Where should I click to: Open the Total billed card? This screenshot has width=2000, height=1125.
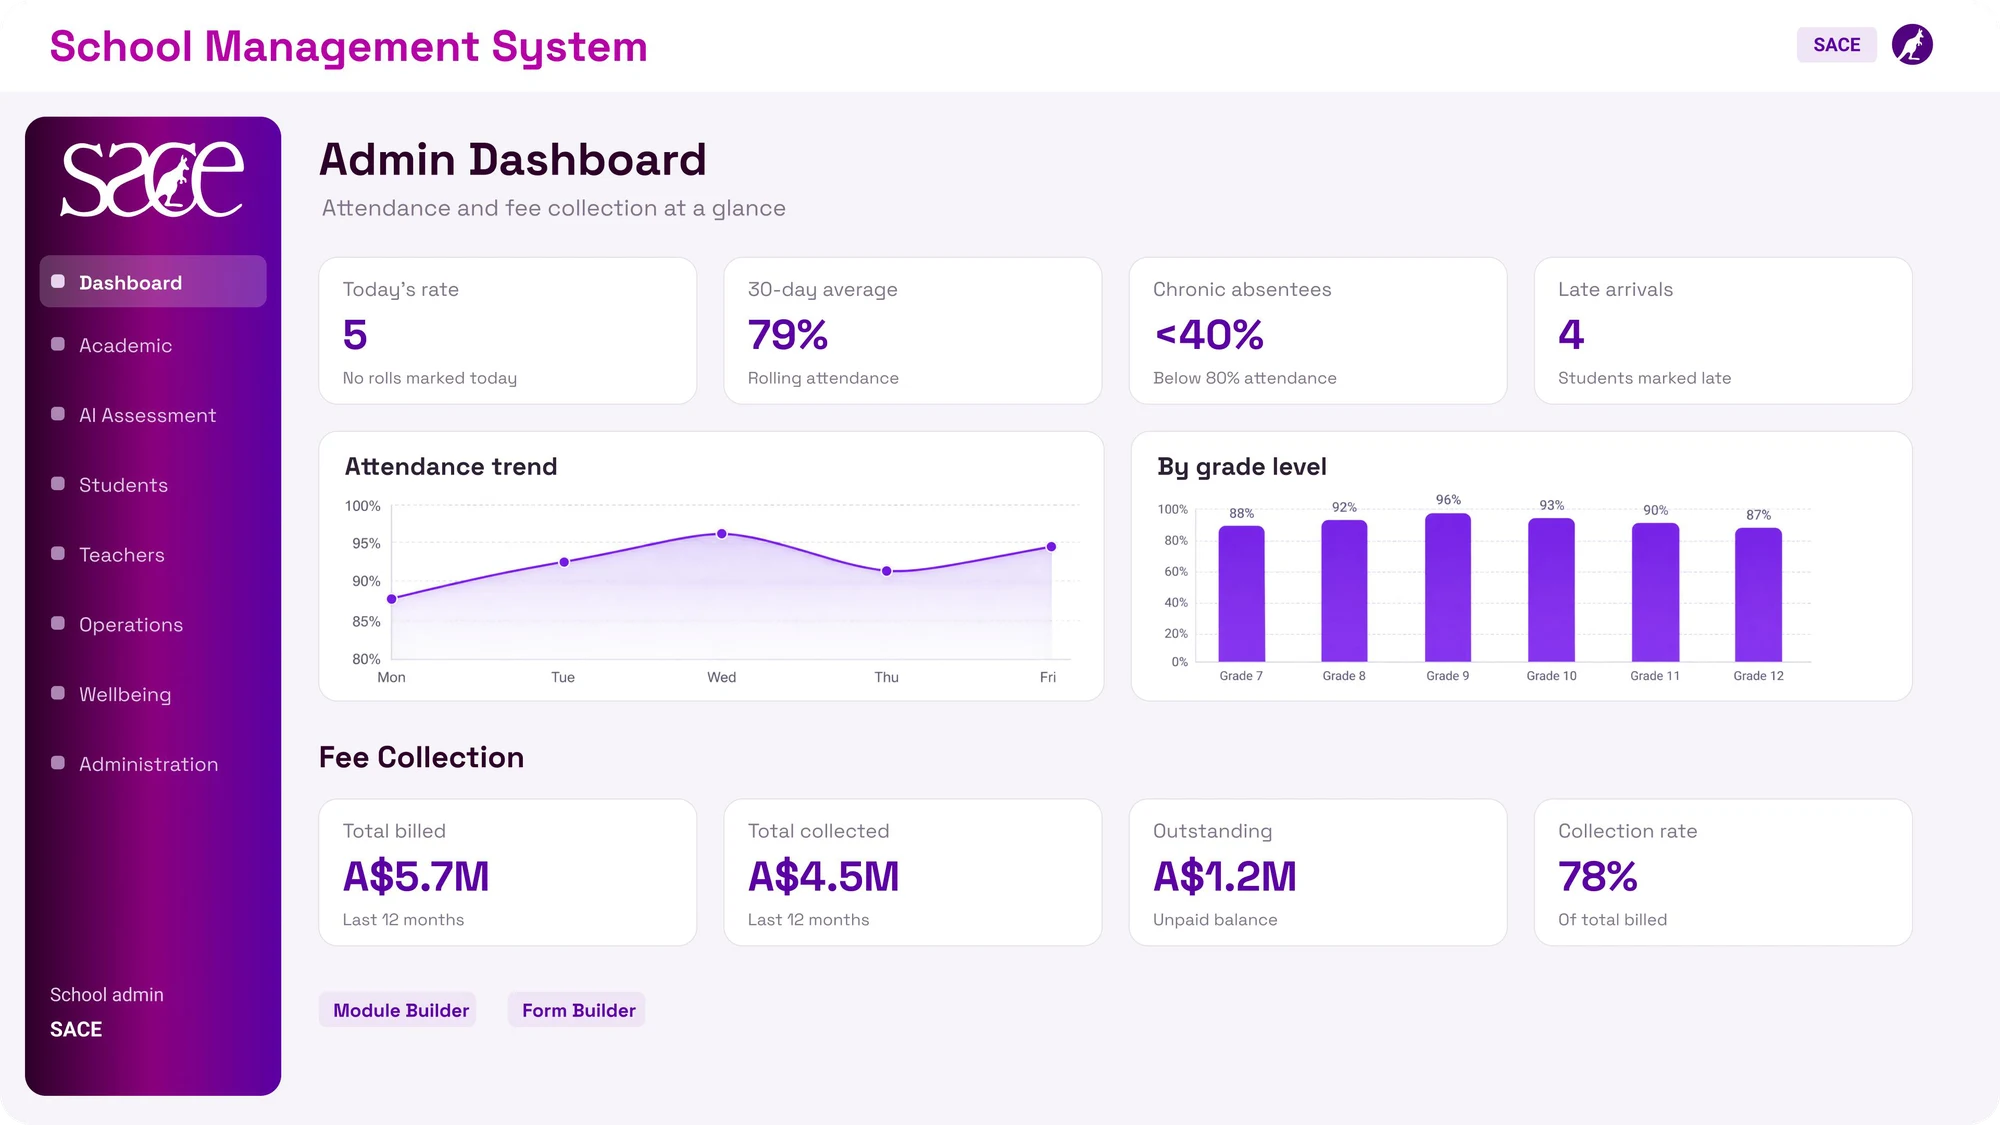508,872
